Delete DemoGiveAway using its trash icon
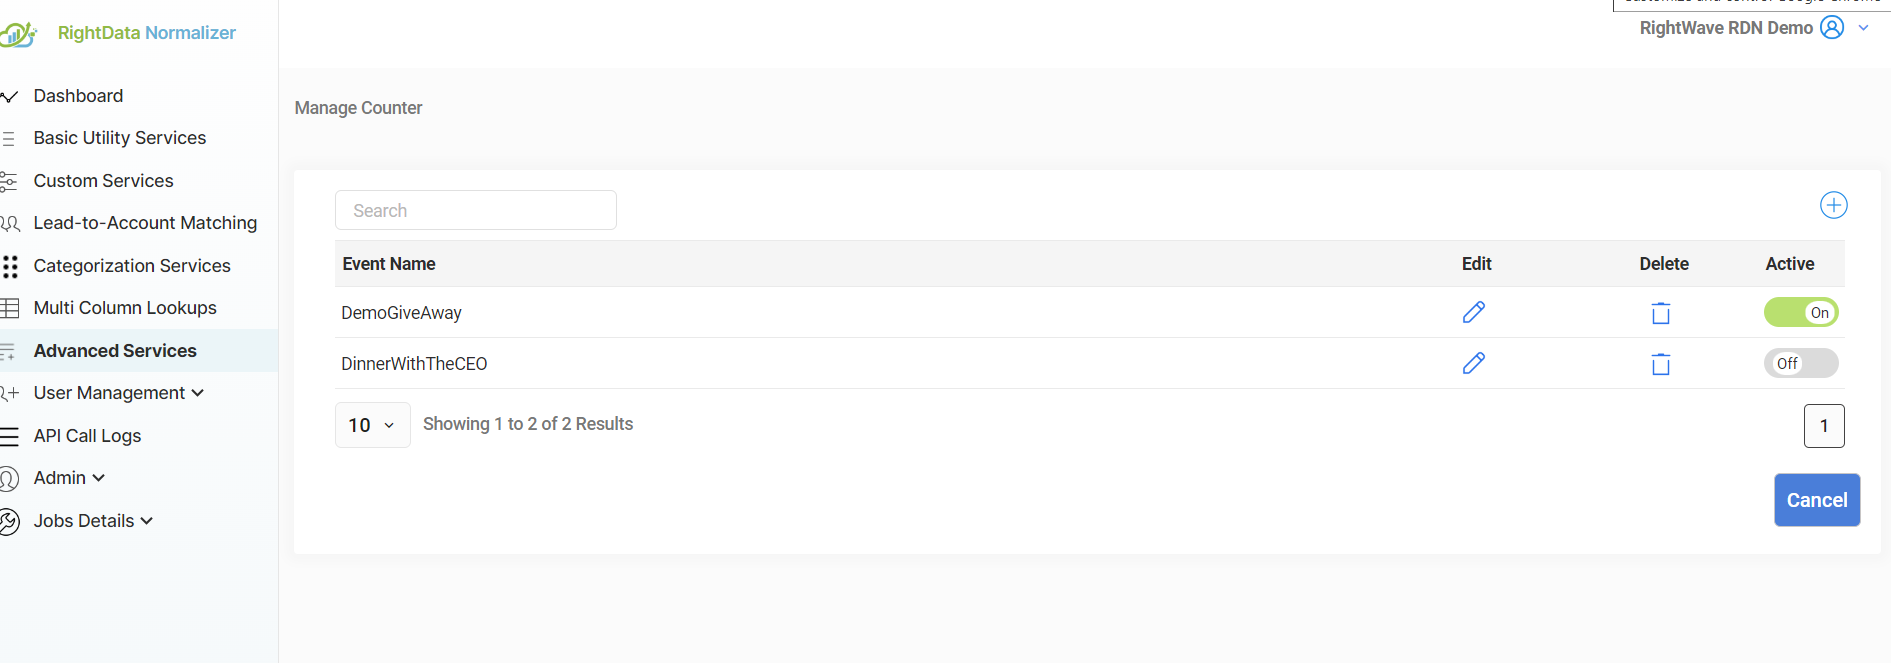 pos(1661,313)
